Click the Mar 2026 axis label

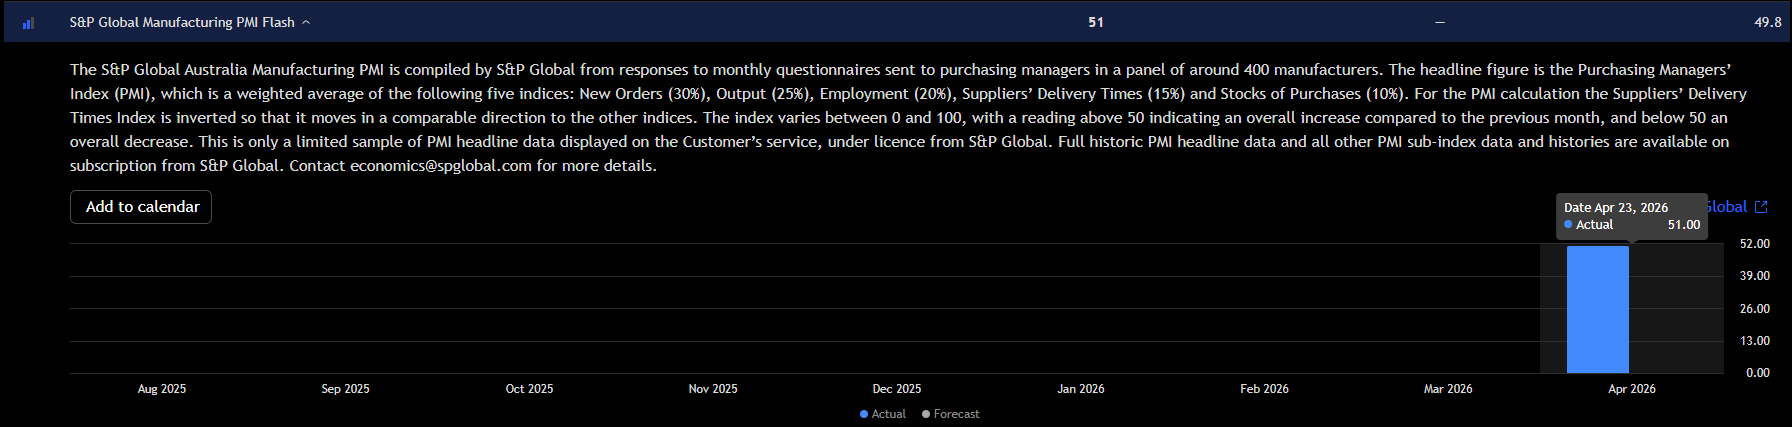point(1448,389)
